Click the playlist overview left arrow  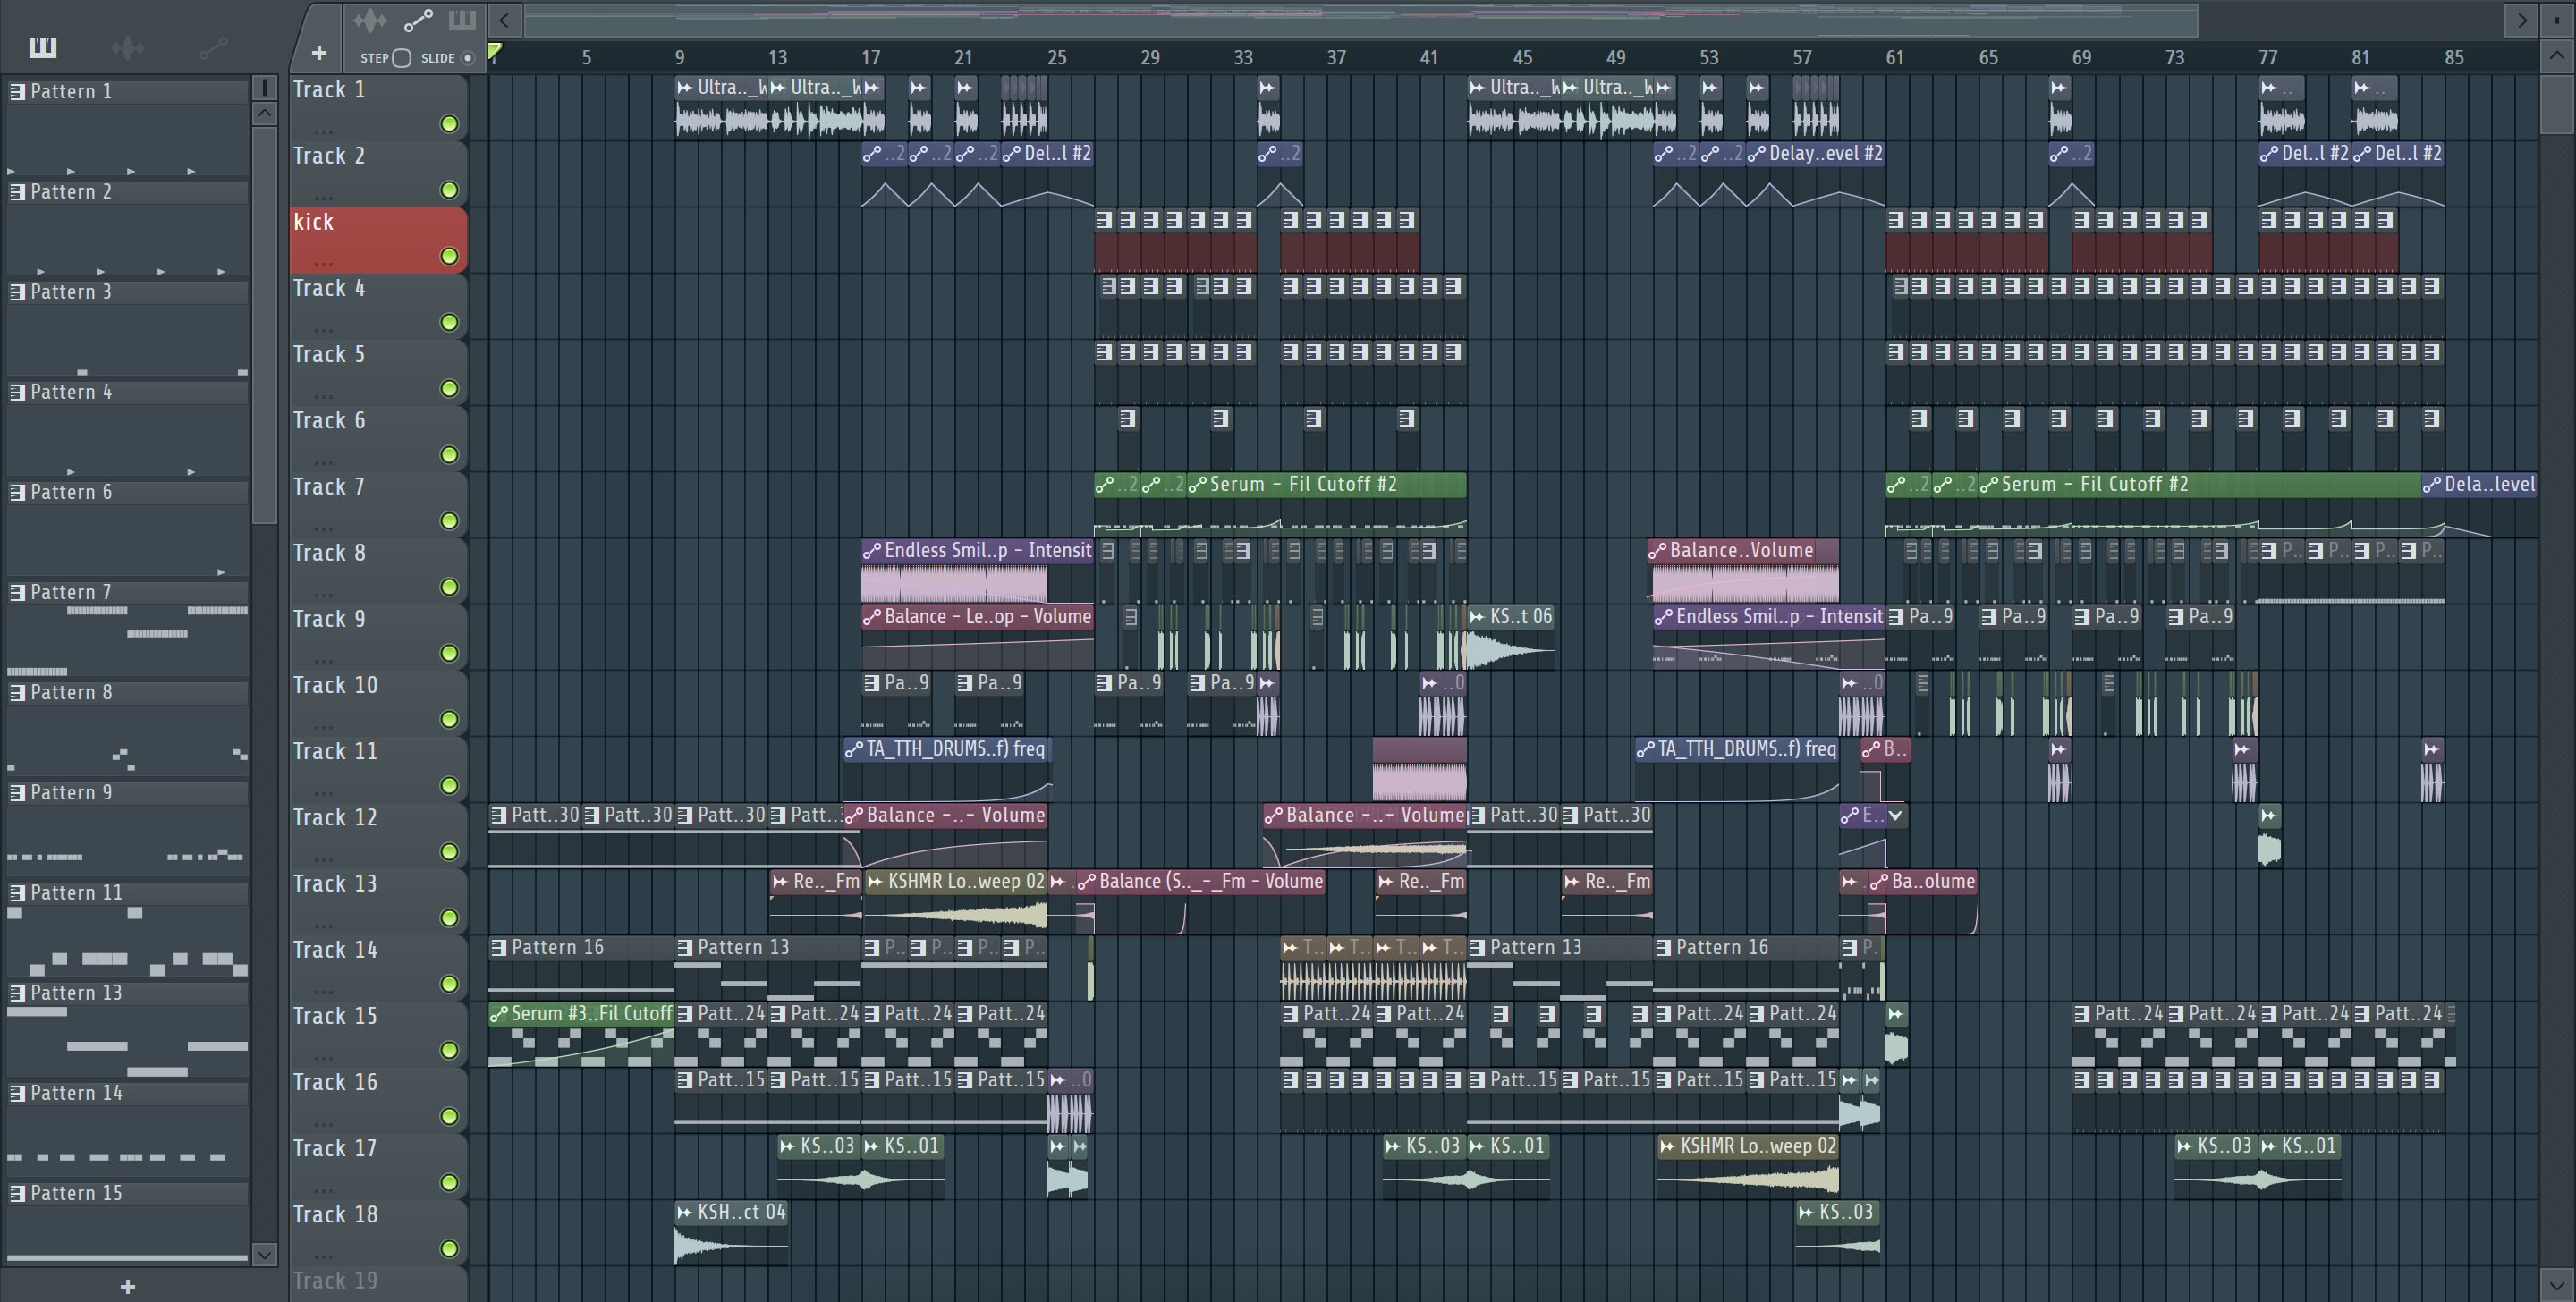pos(504,19)
